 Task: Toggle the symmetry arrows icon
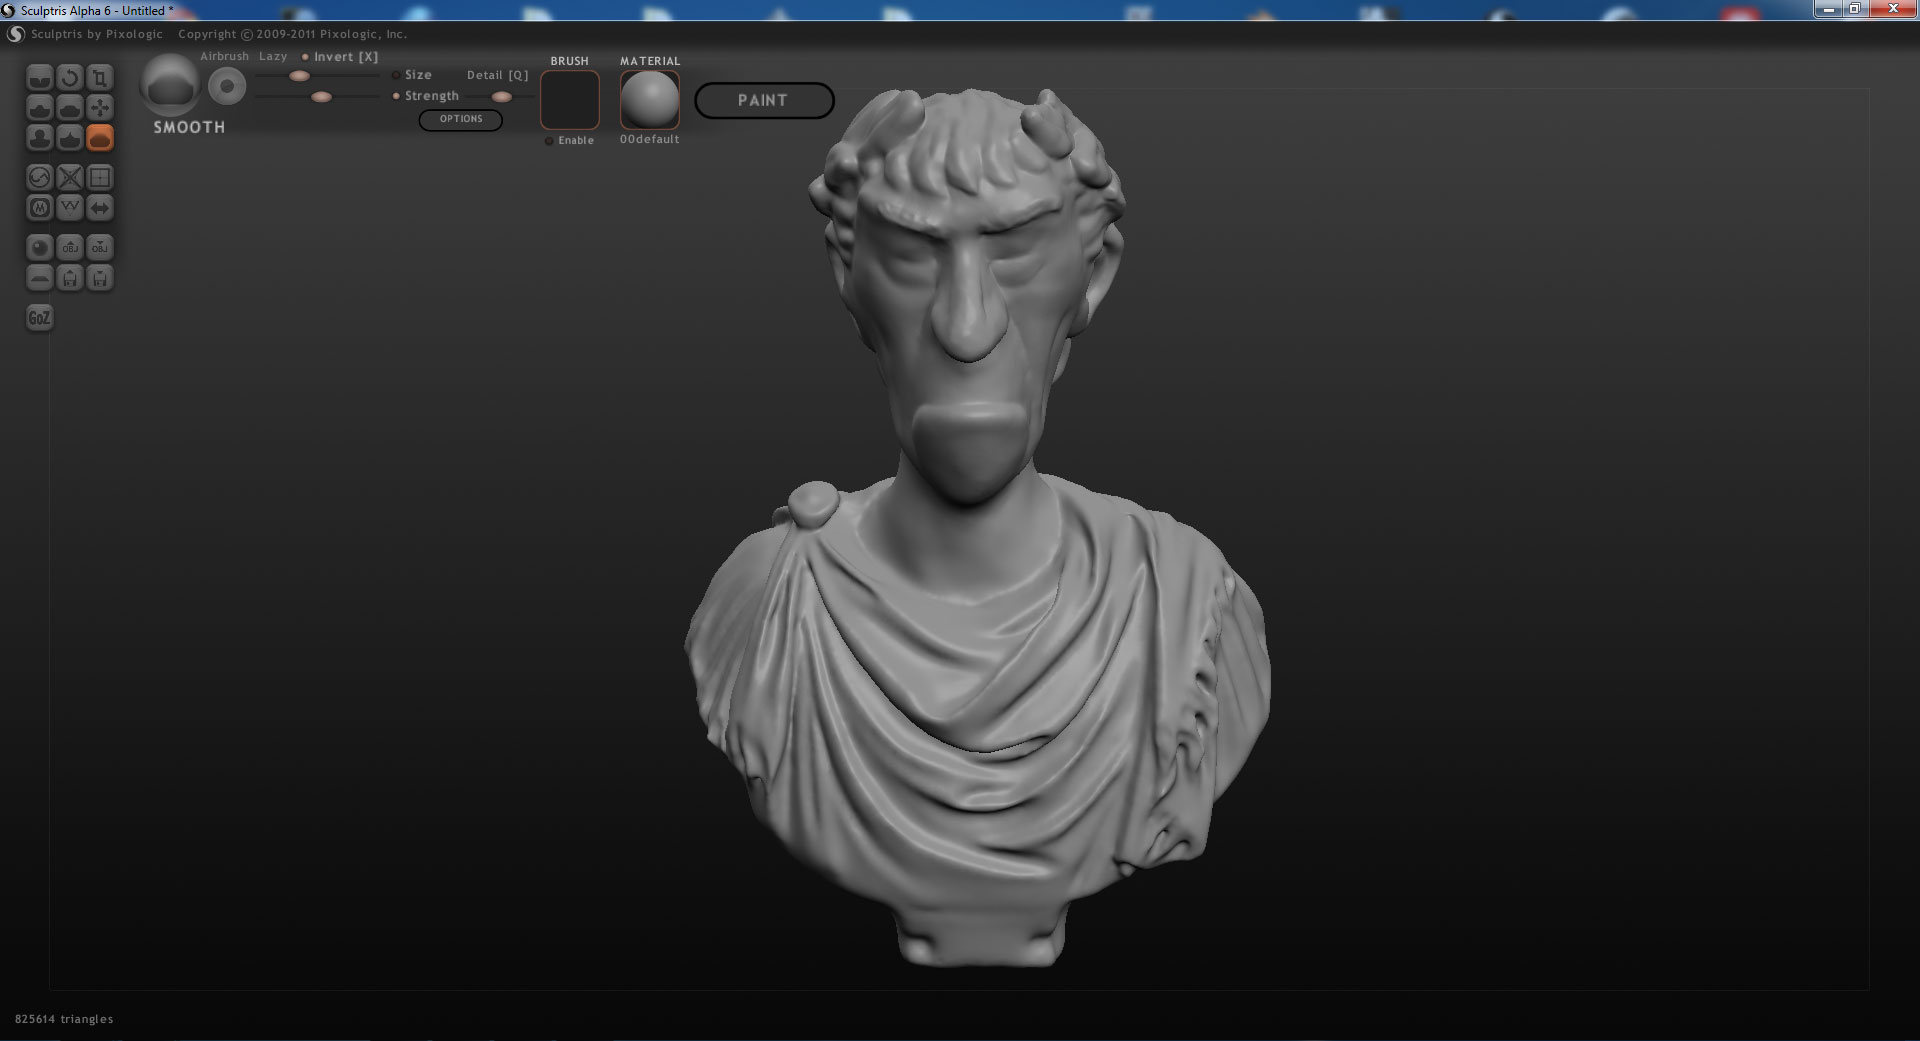pyautogui.click(x=100, y=207)
